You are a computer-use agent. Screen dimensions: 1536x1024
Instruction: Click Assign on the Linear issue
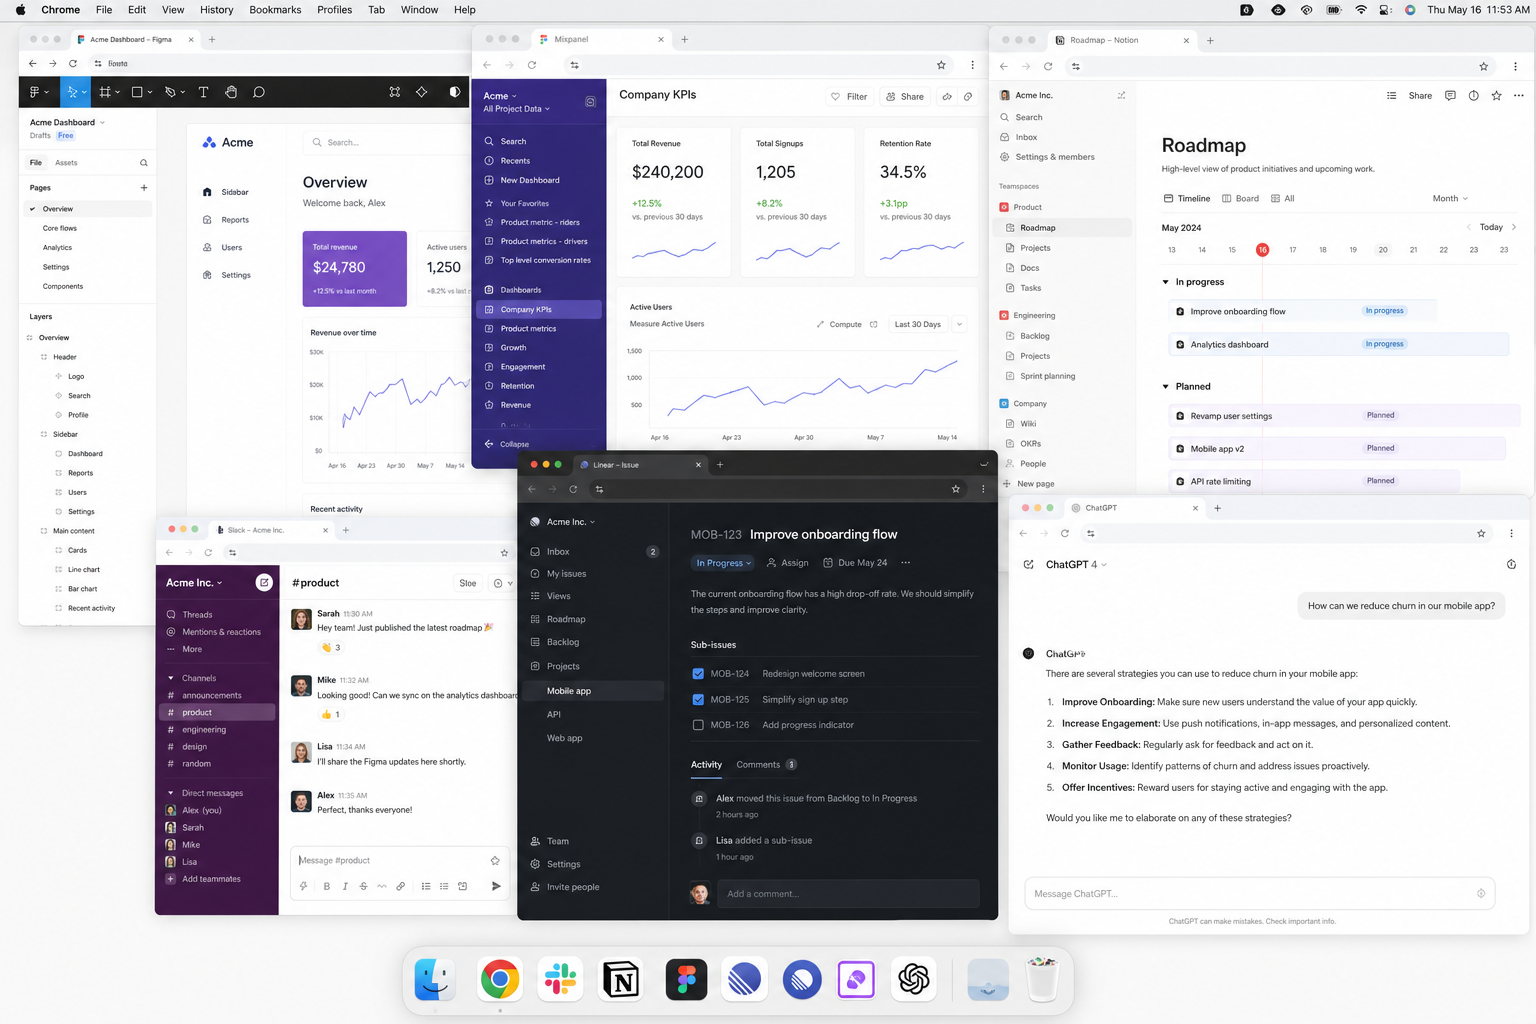pyautogui.click(x=787, y=562)
